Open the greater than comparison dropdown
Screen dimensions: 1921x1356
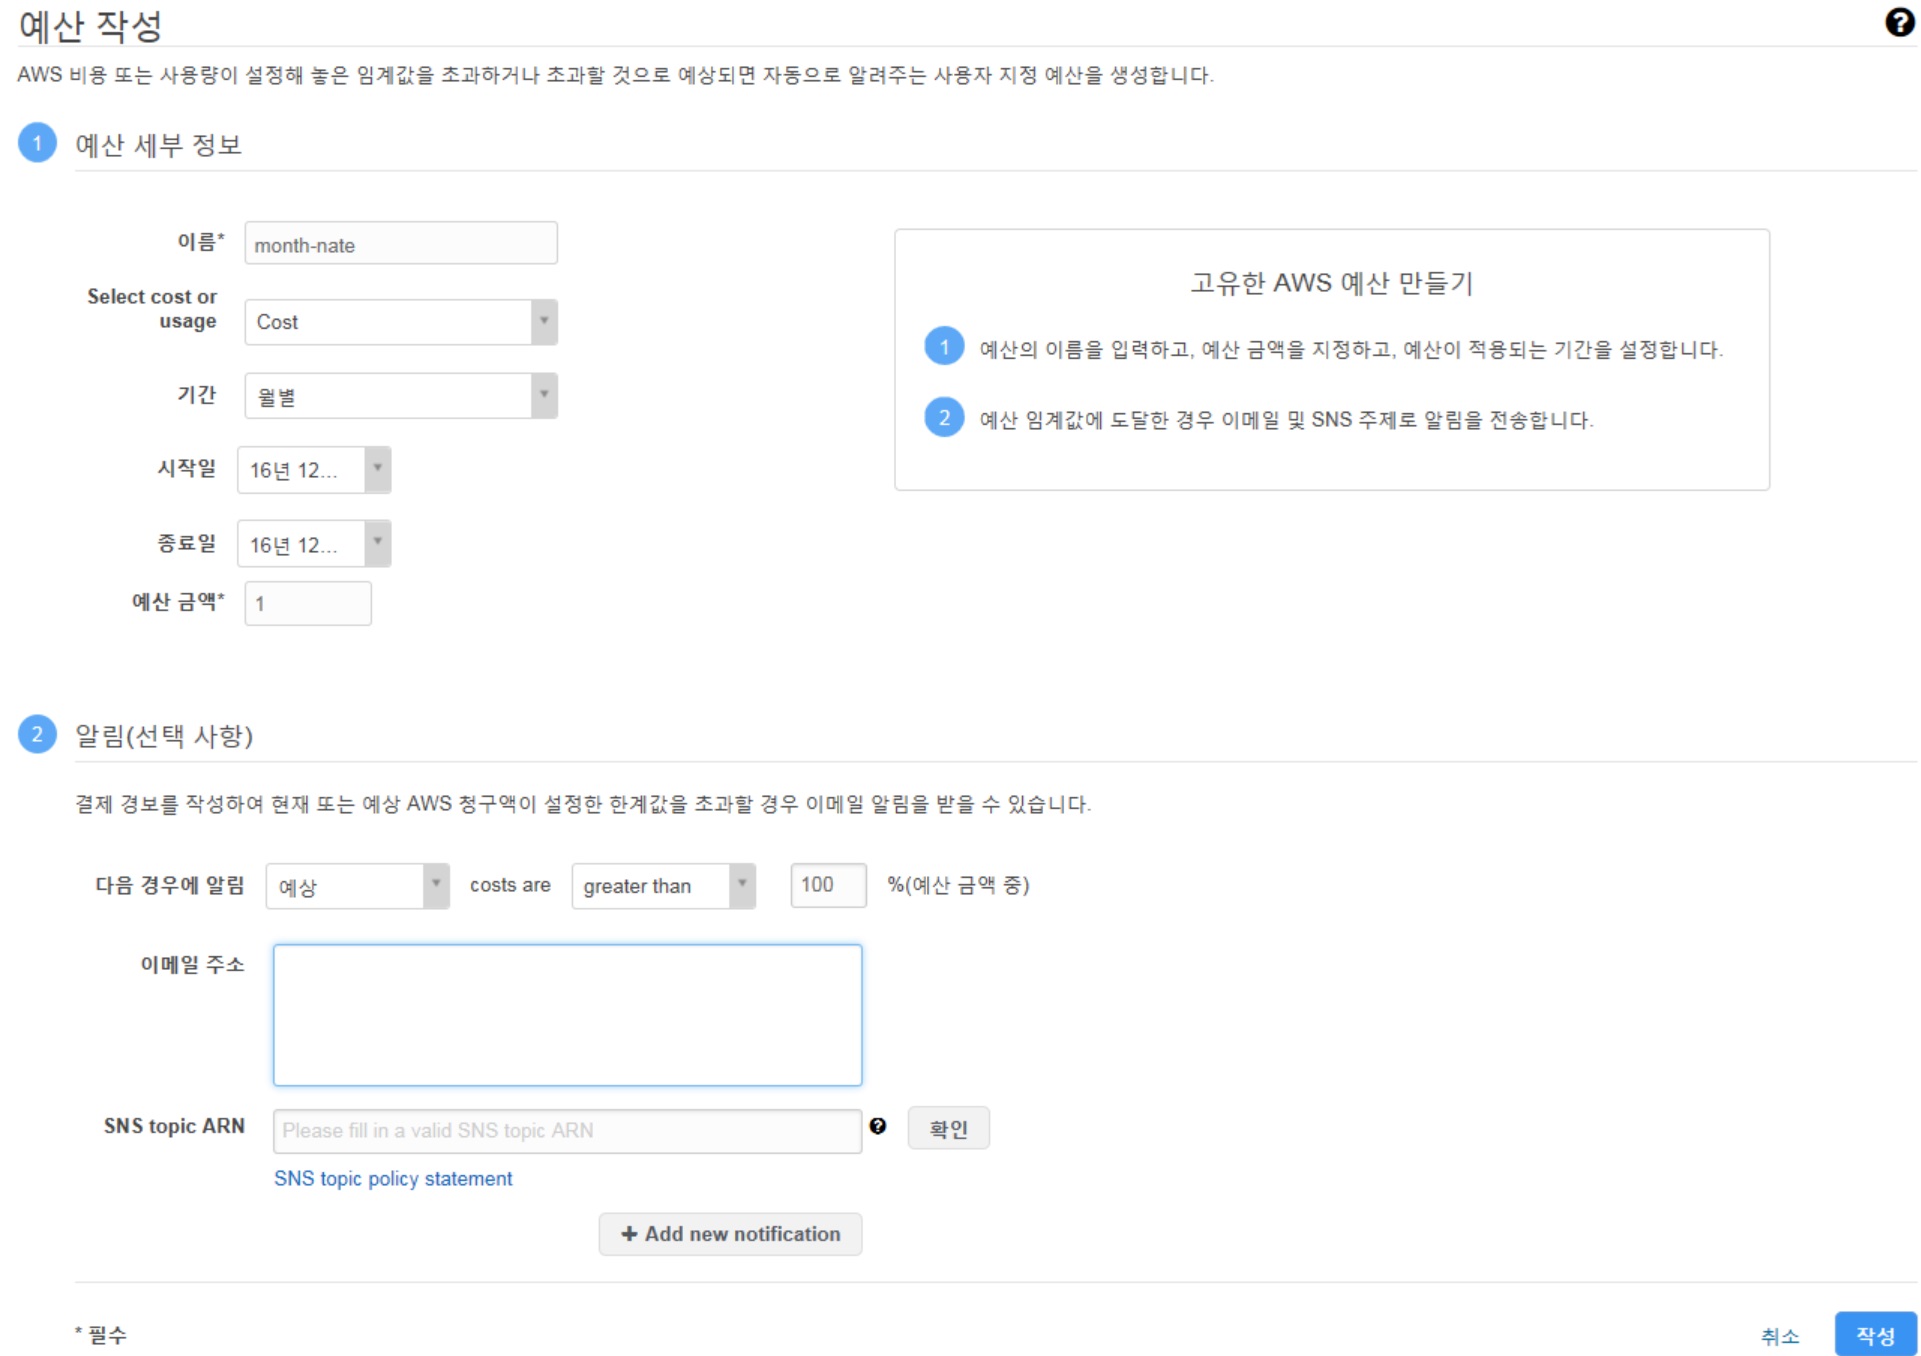pos(664,886)
